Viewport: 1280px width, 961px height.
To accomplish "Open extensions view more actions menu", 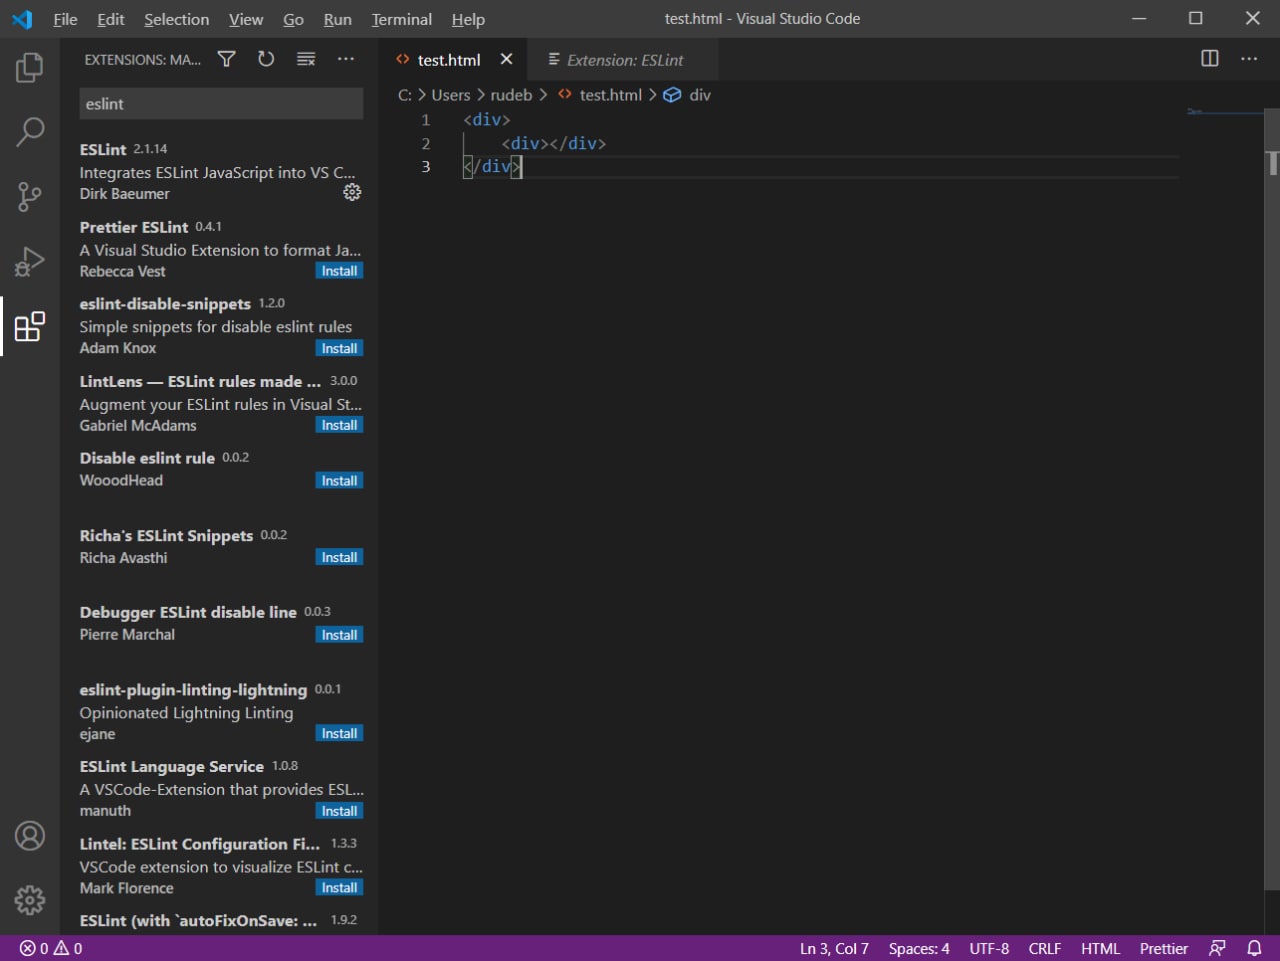I will 346,59.
